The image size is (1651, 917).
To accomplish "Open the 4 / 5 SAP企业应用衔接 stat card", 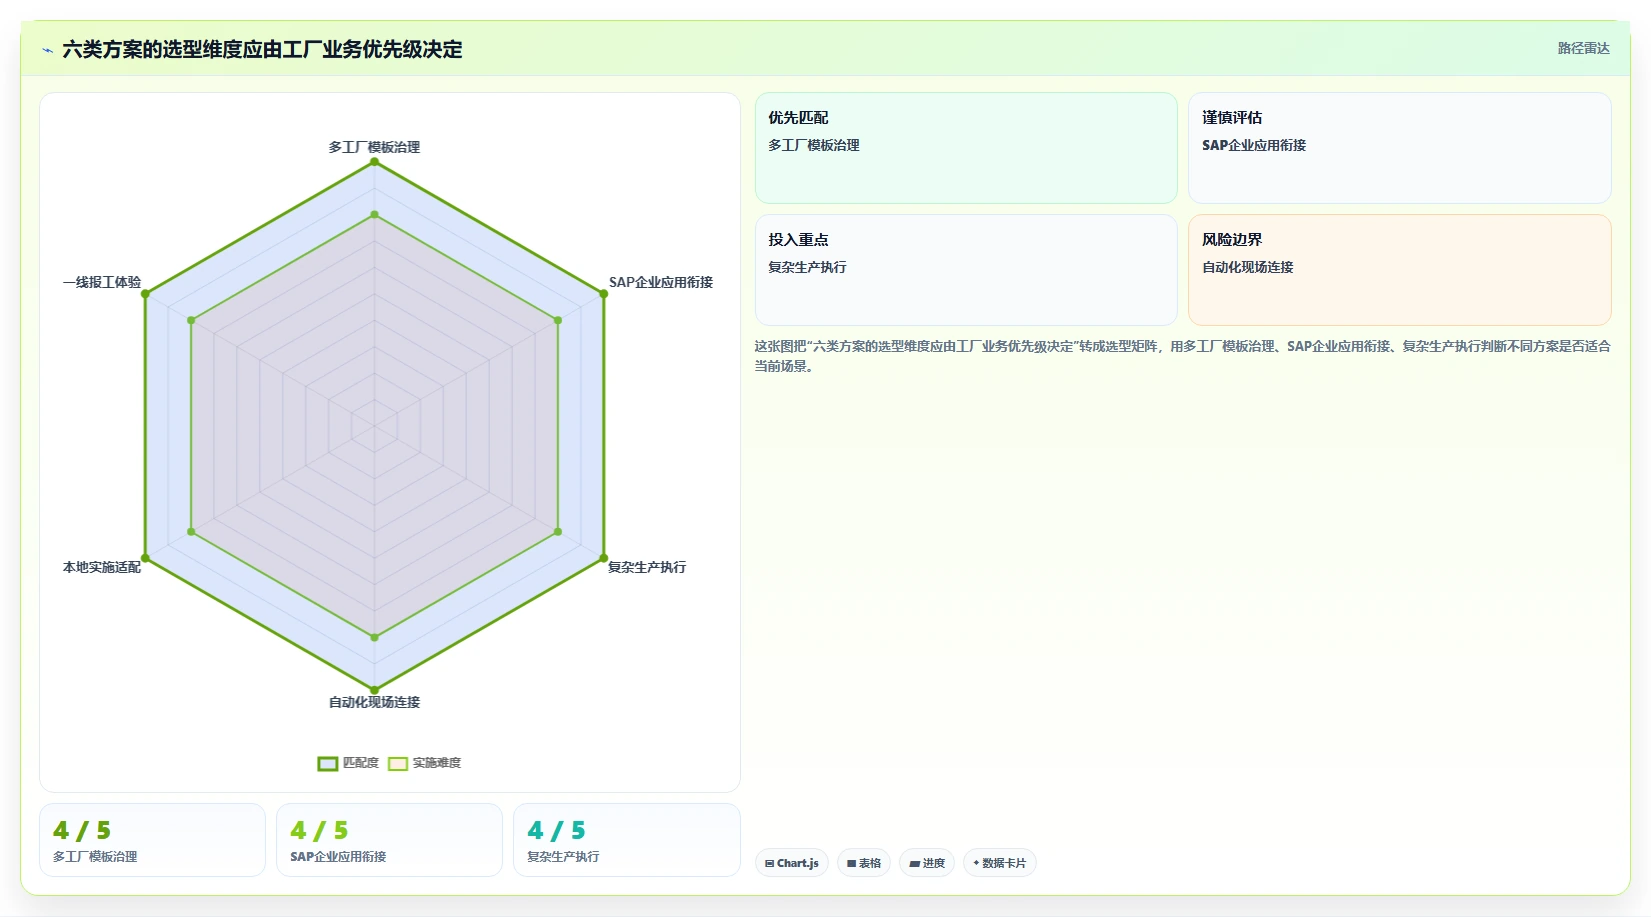I will click(x=389, y=840).
